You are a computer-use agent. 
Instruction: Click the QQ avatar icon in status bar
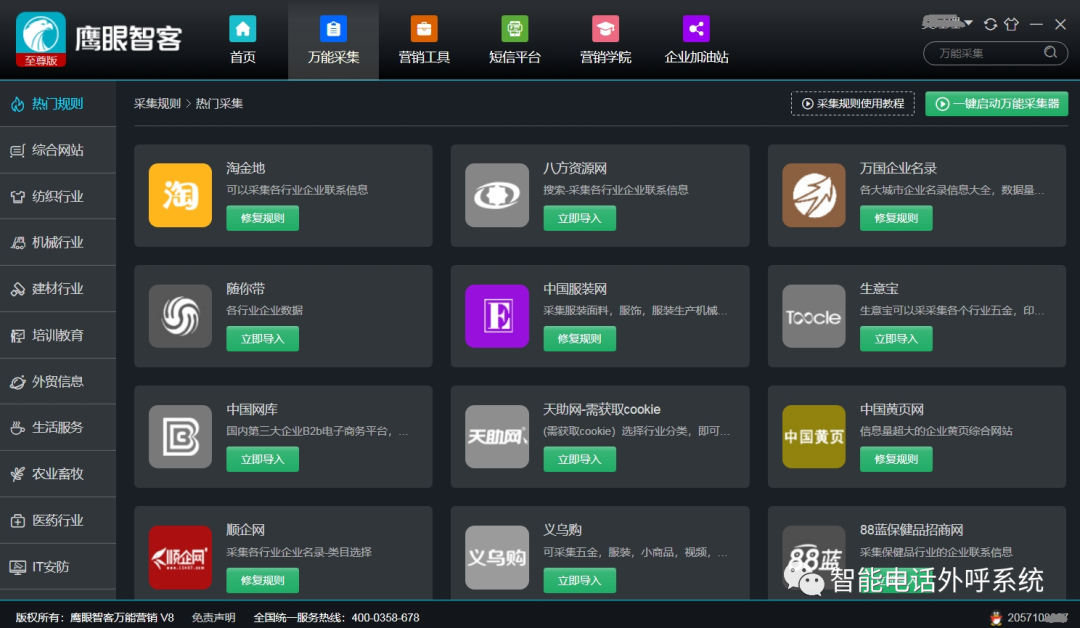[x=996, y=618]
